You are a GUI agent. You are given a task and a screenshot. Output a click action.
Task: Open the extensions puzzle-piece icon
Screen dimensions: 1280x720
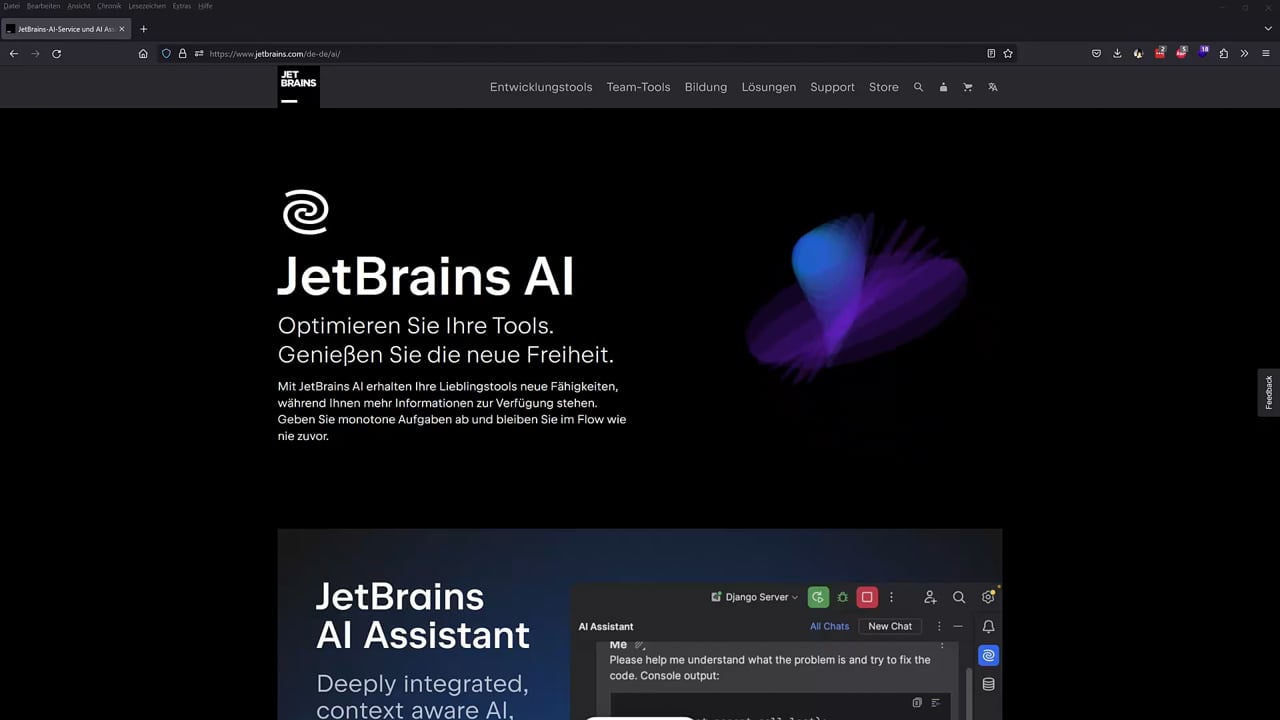(1224, 54)
